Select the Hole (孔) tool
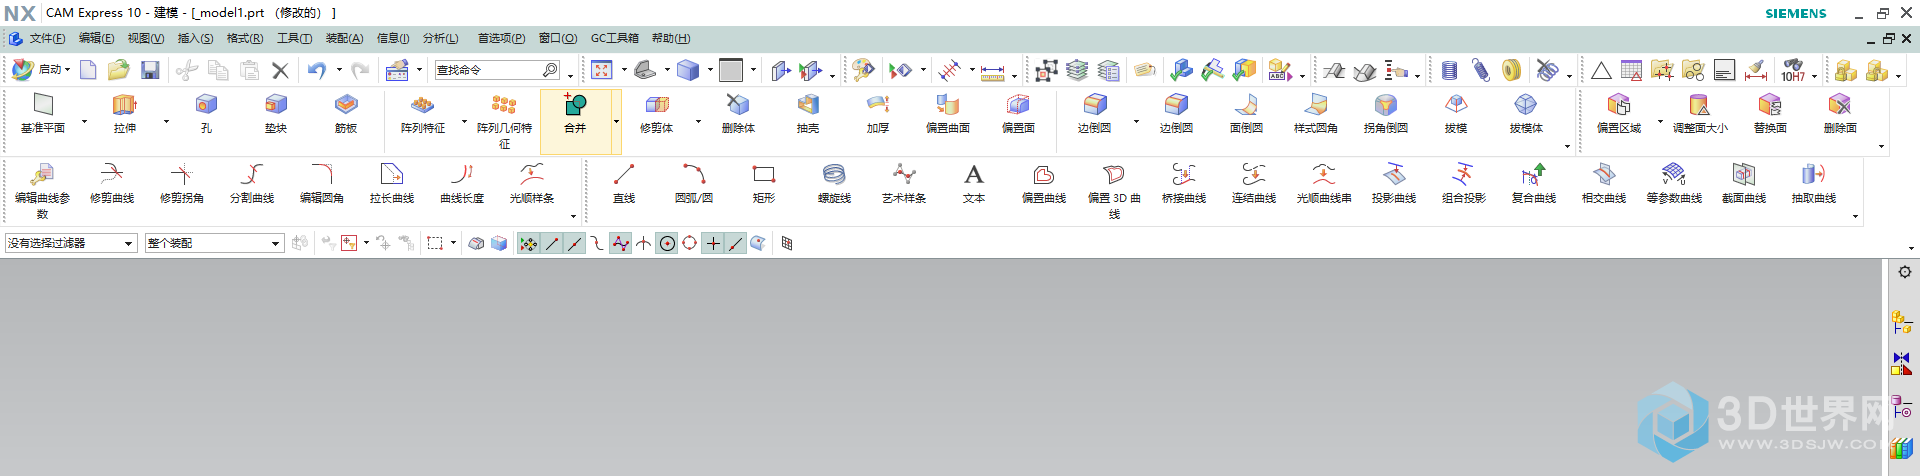Viewport: 1920px width, 476px height. click(206, 113)
